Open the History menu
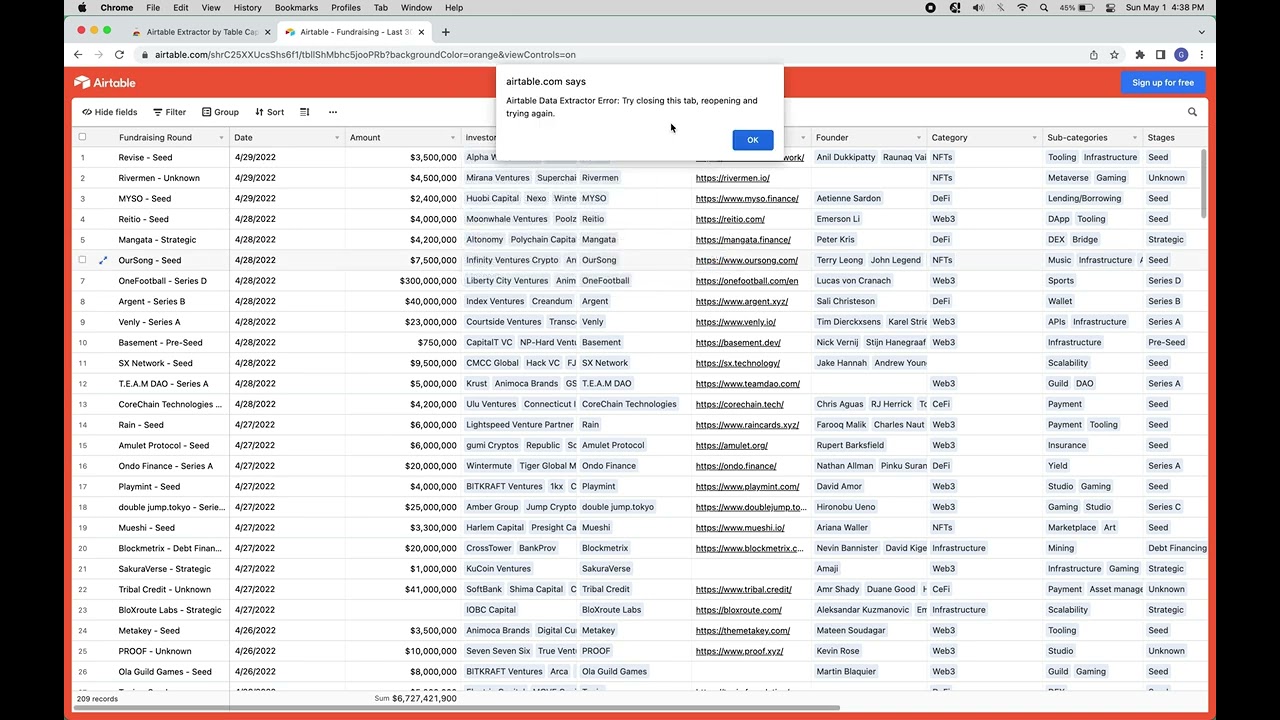 tap(247, 8)
